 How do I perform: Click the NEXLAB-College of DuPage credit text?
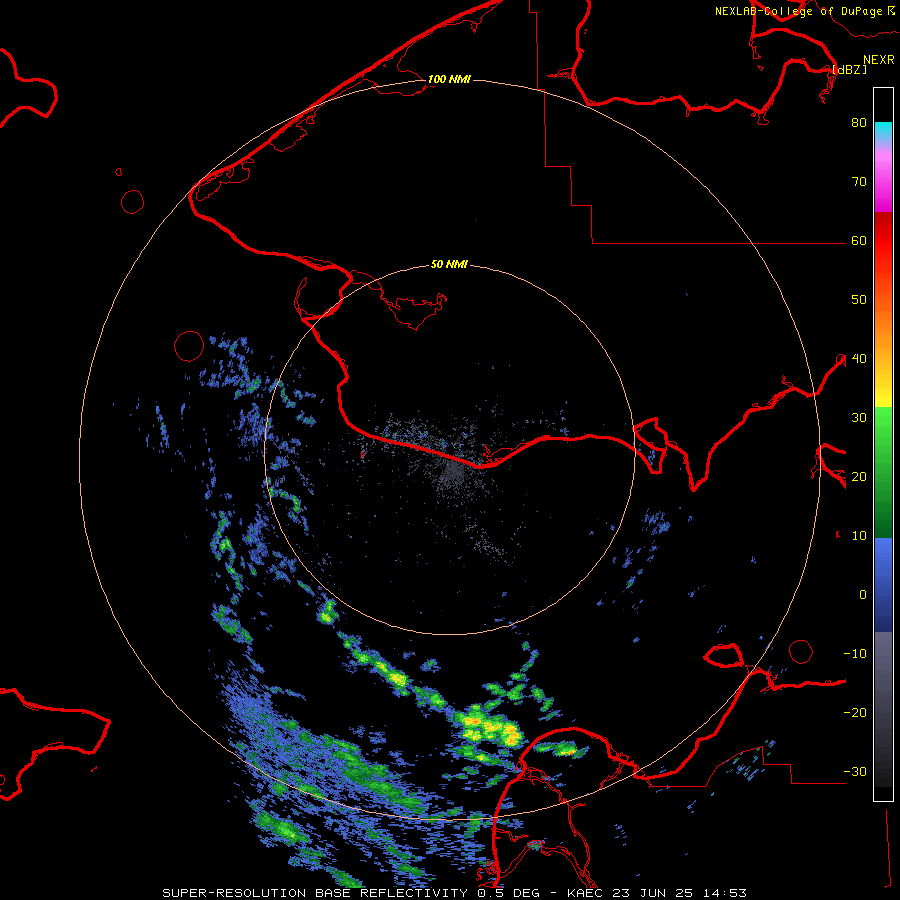click(798, 11)
